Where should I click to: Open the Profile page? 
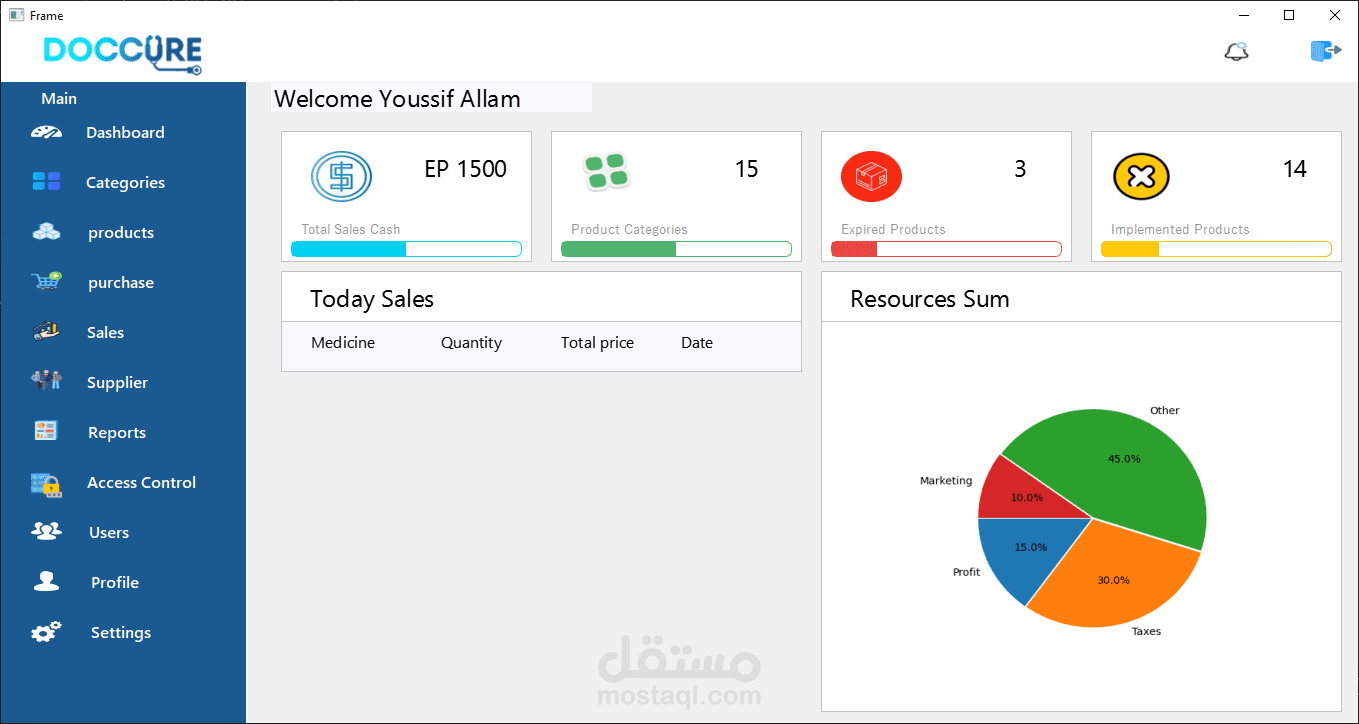115,583
